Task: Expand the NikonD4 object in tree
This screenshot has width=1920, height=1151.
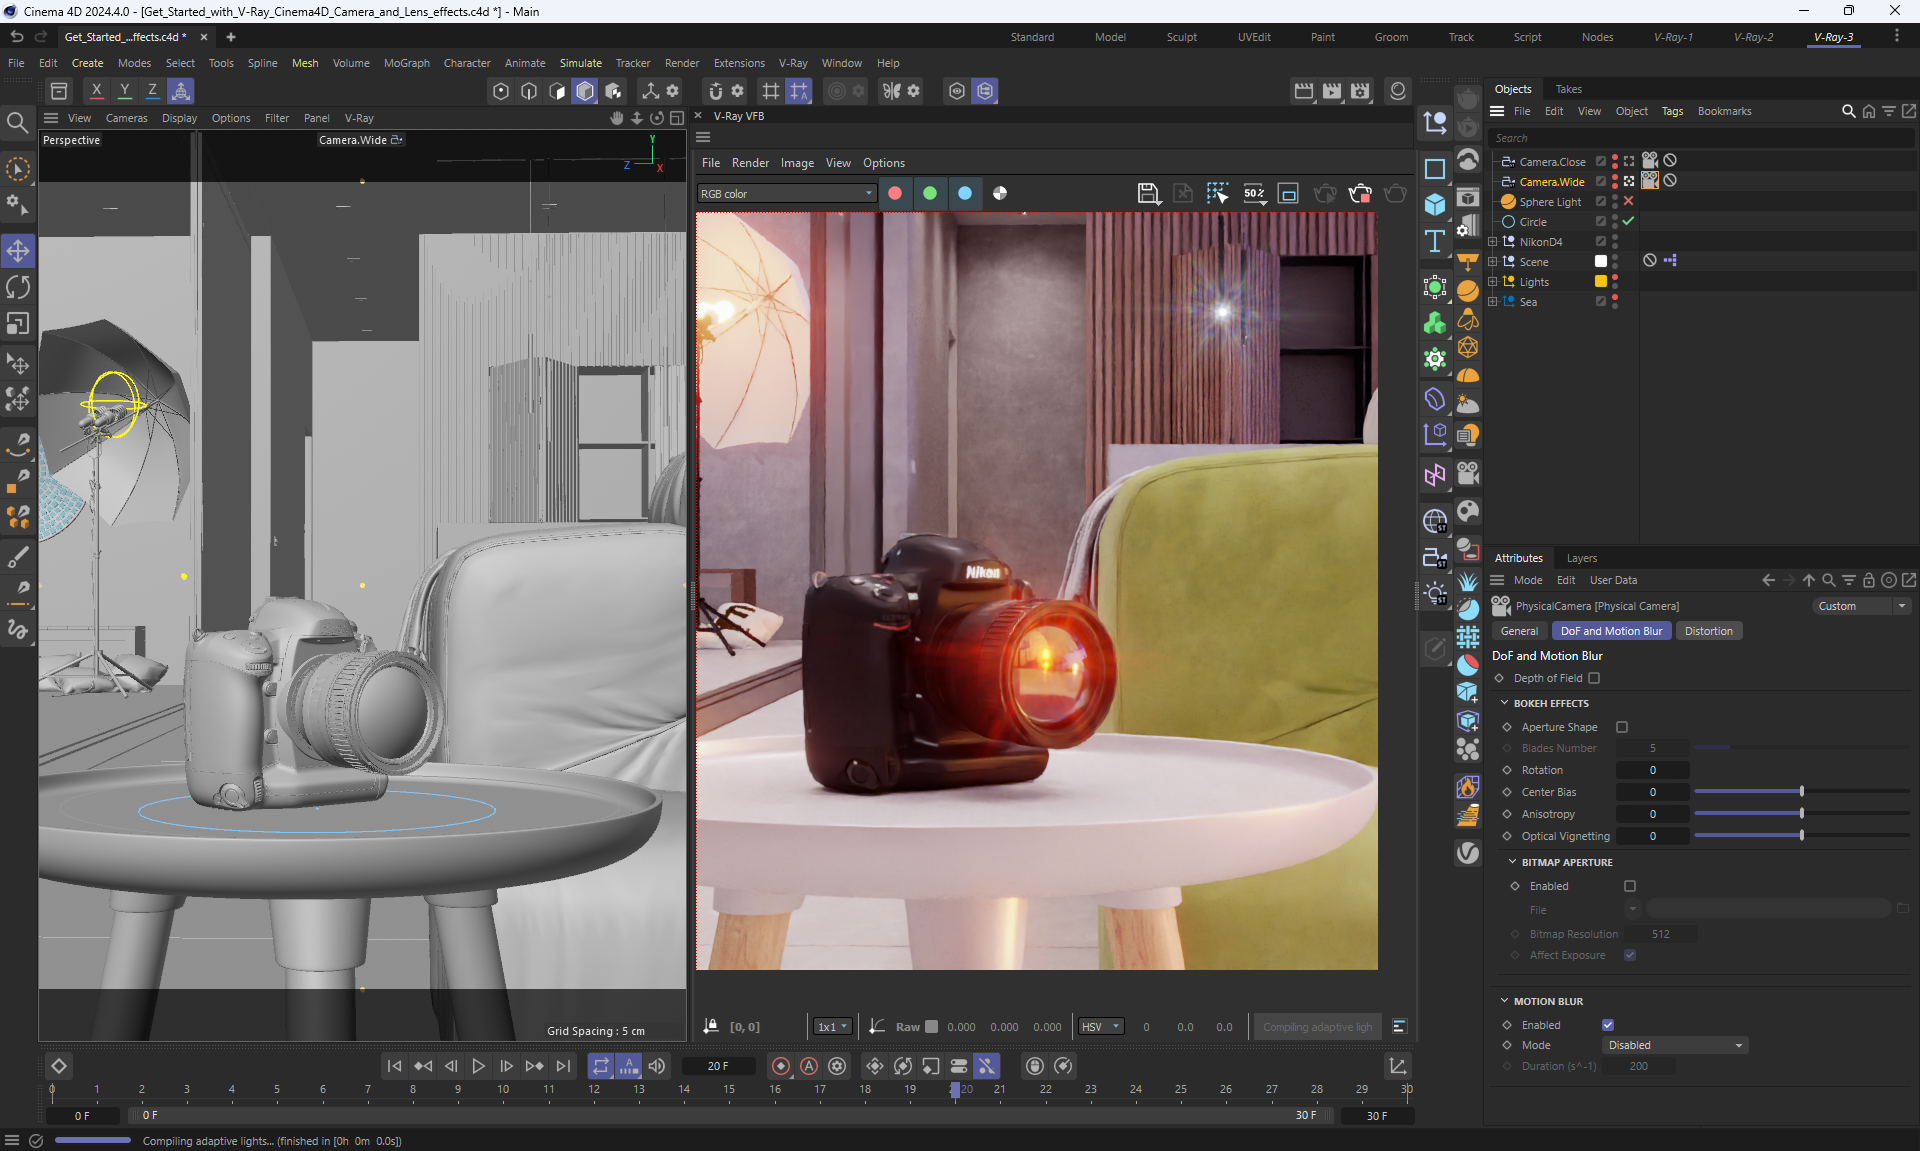Action: (1493, 242)
